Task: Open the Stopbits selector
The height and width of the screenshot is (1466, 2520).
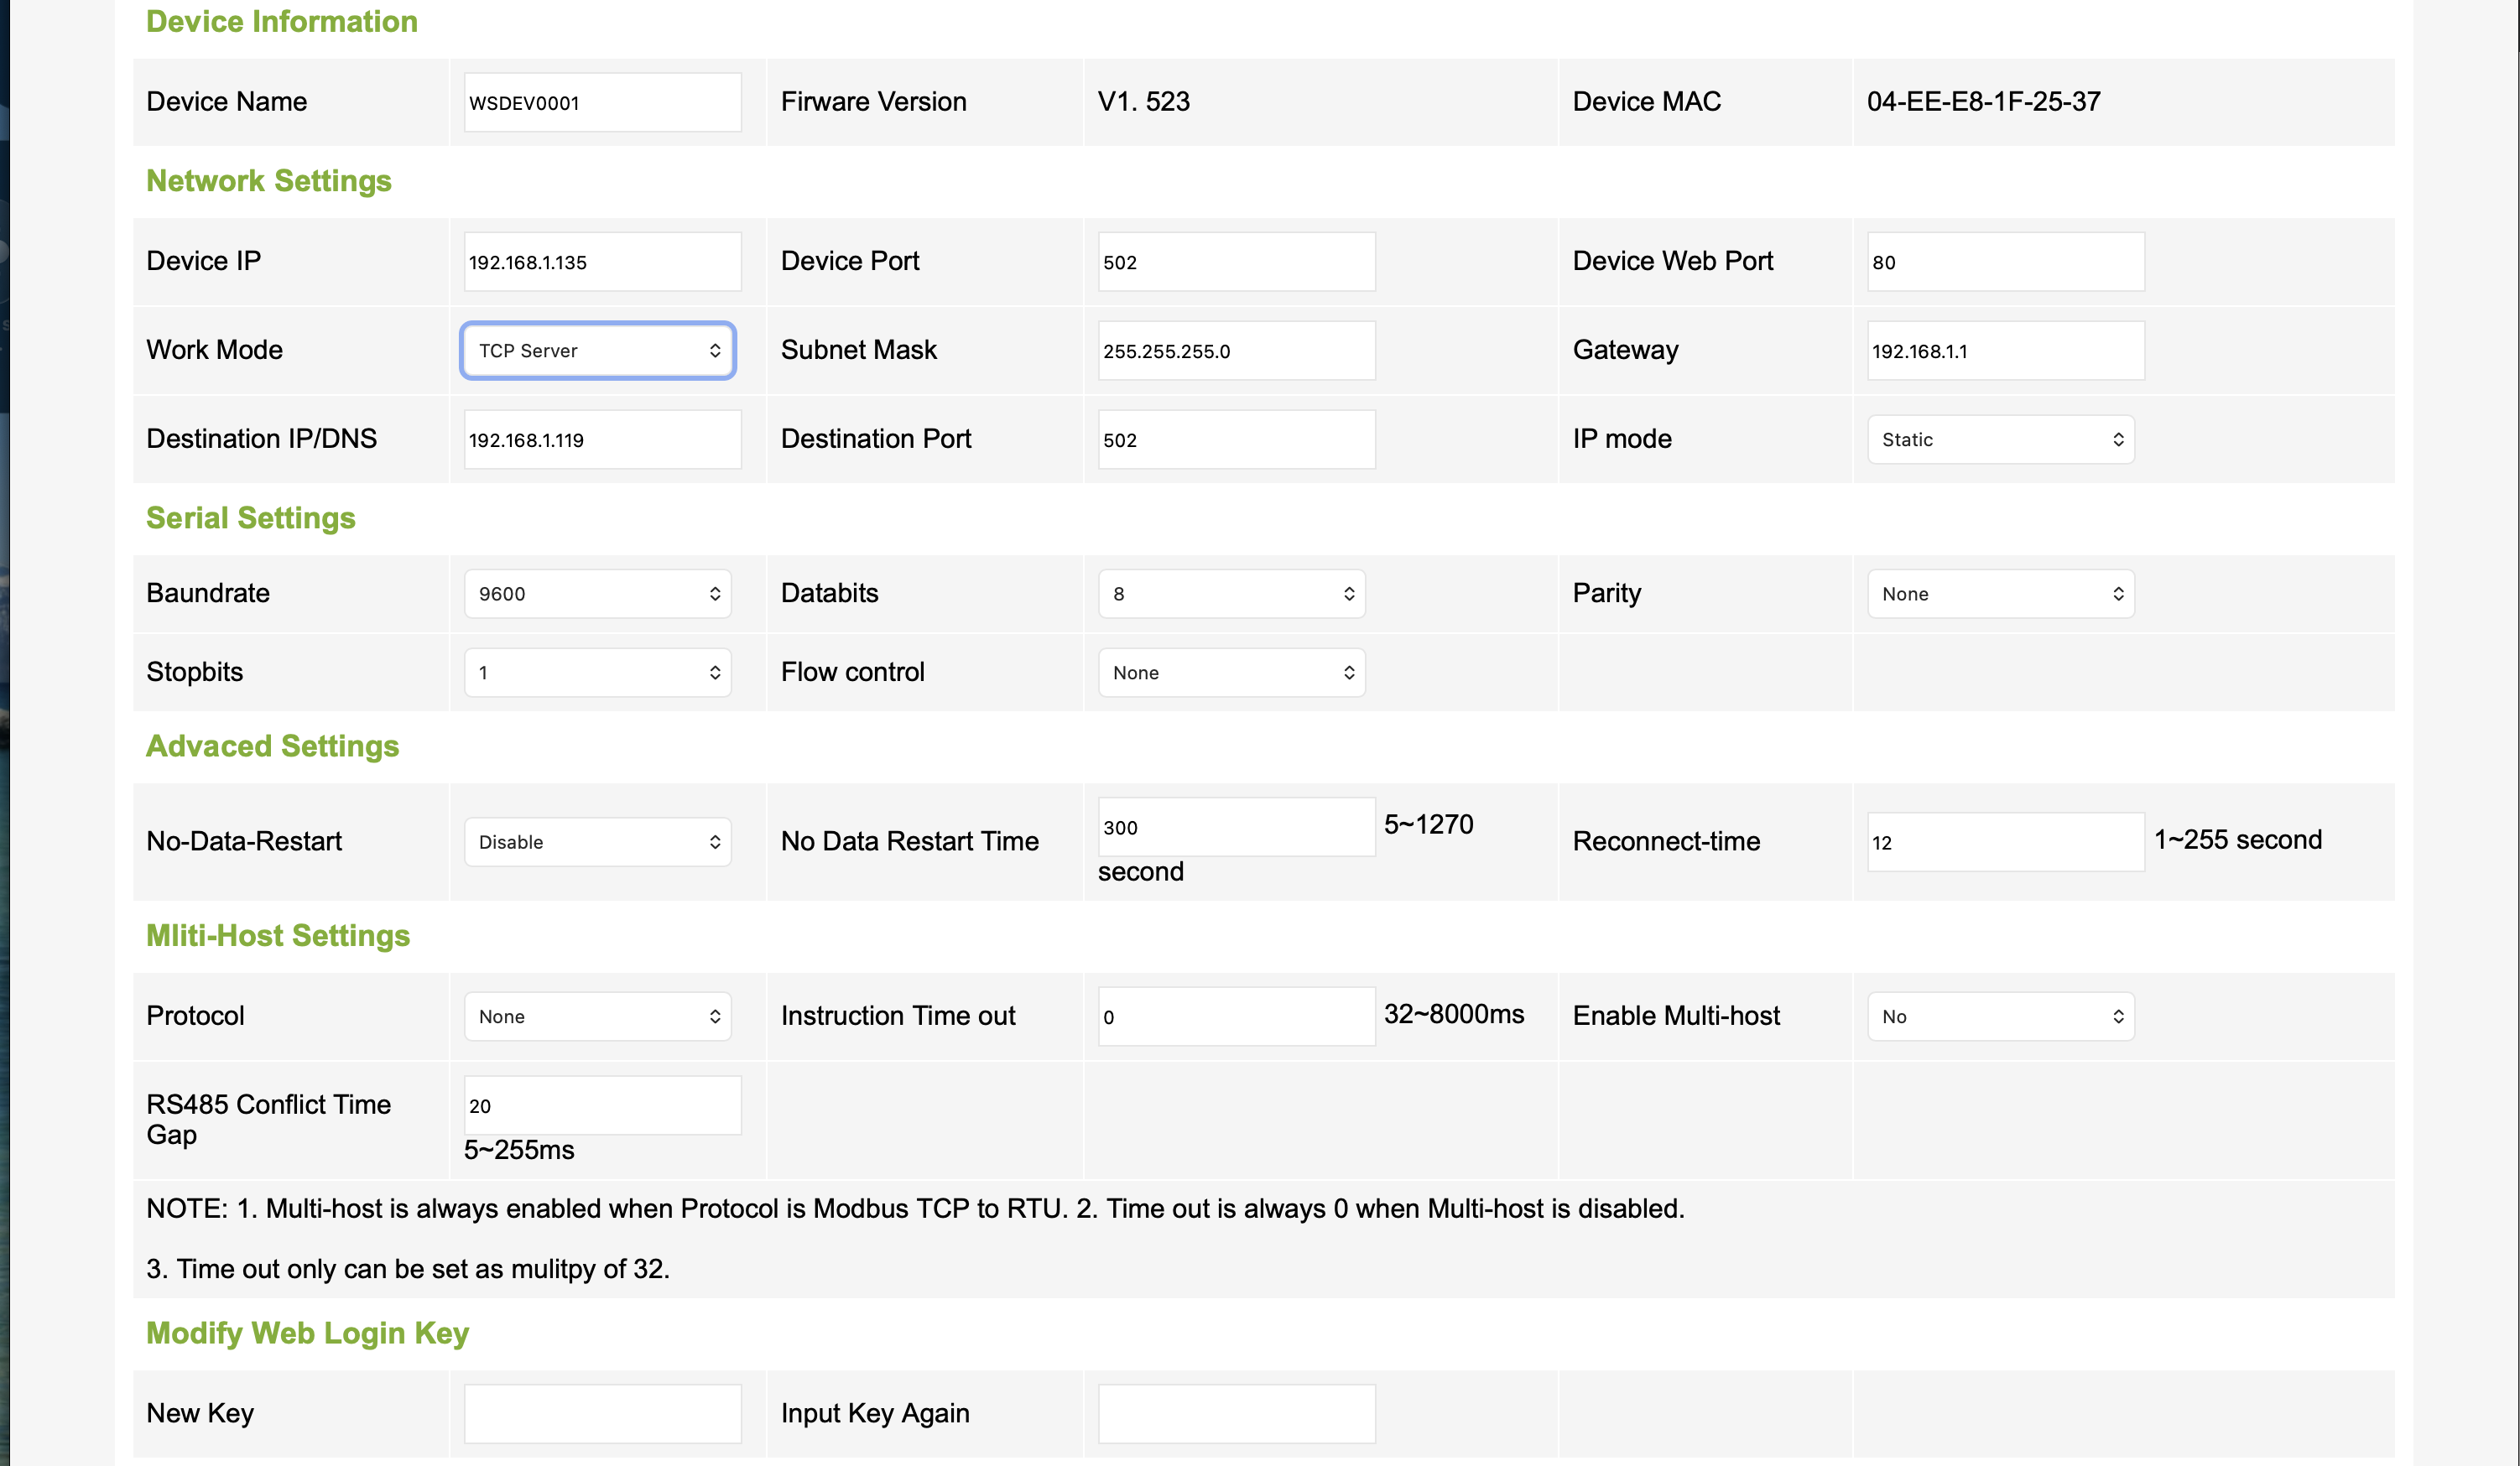Action: 598,672
